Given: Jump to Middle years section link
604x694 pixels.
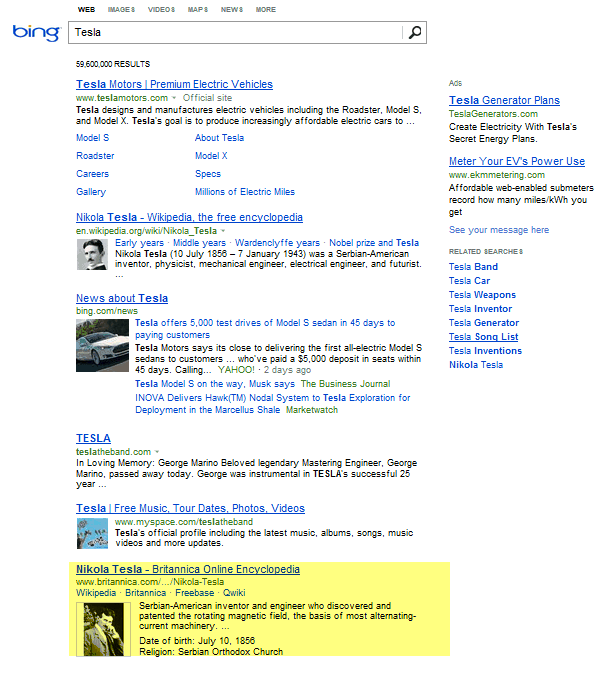Looking at the screenshot, I should tap(199, 243).
